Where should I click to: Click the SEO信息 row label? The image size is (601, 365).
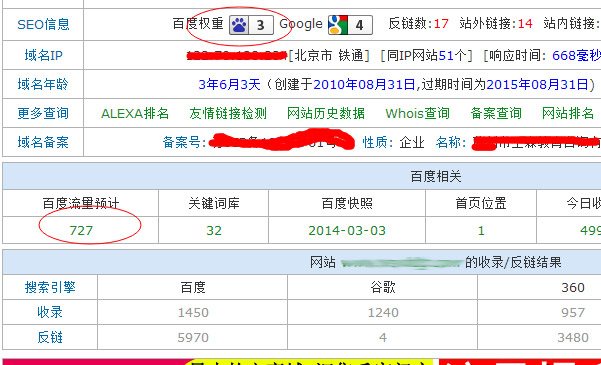coord(43,25)
